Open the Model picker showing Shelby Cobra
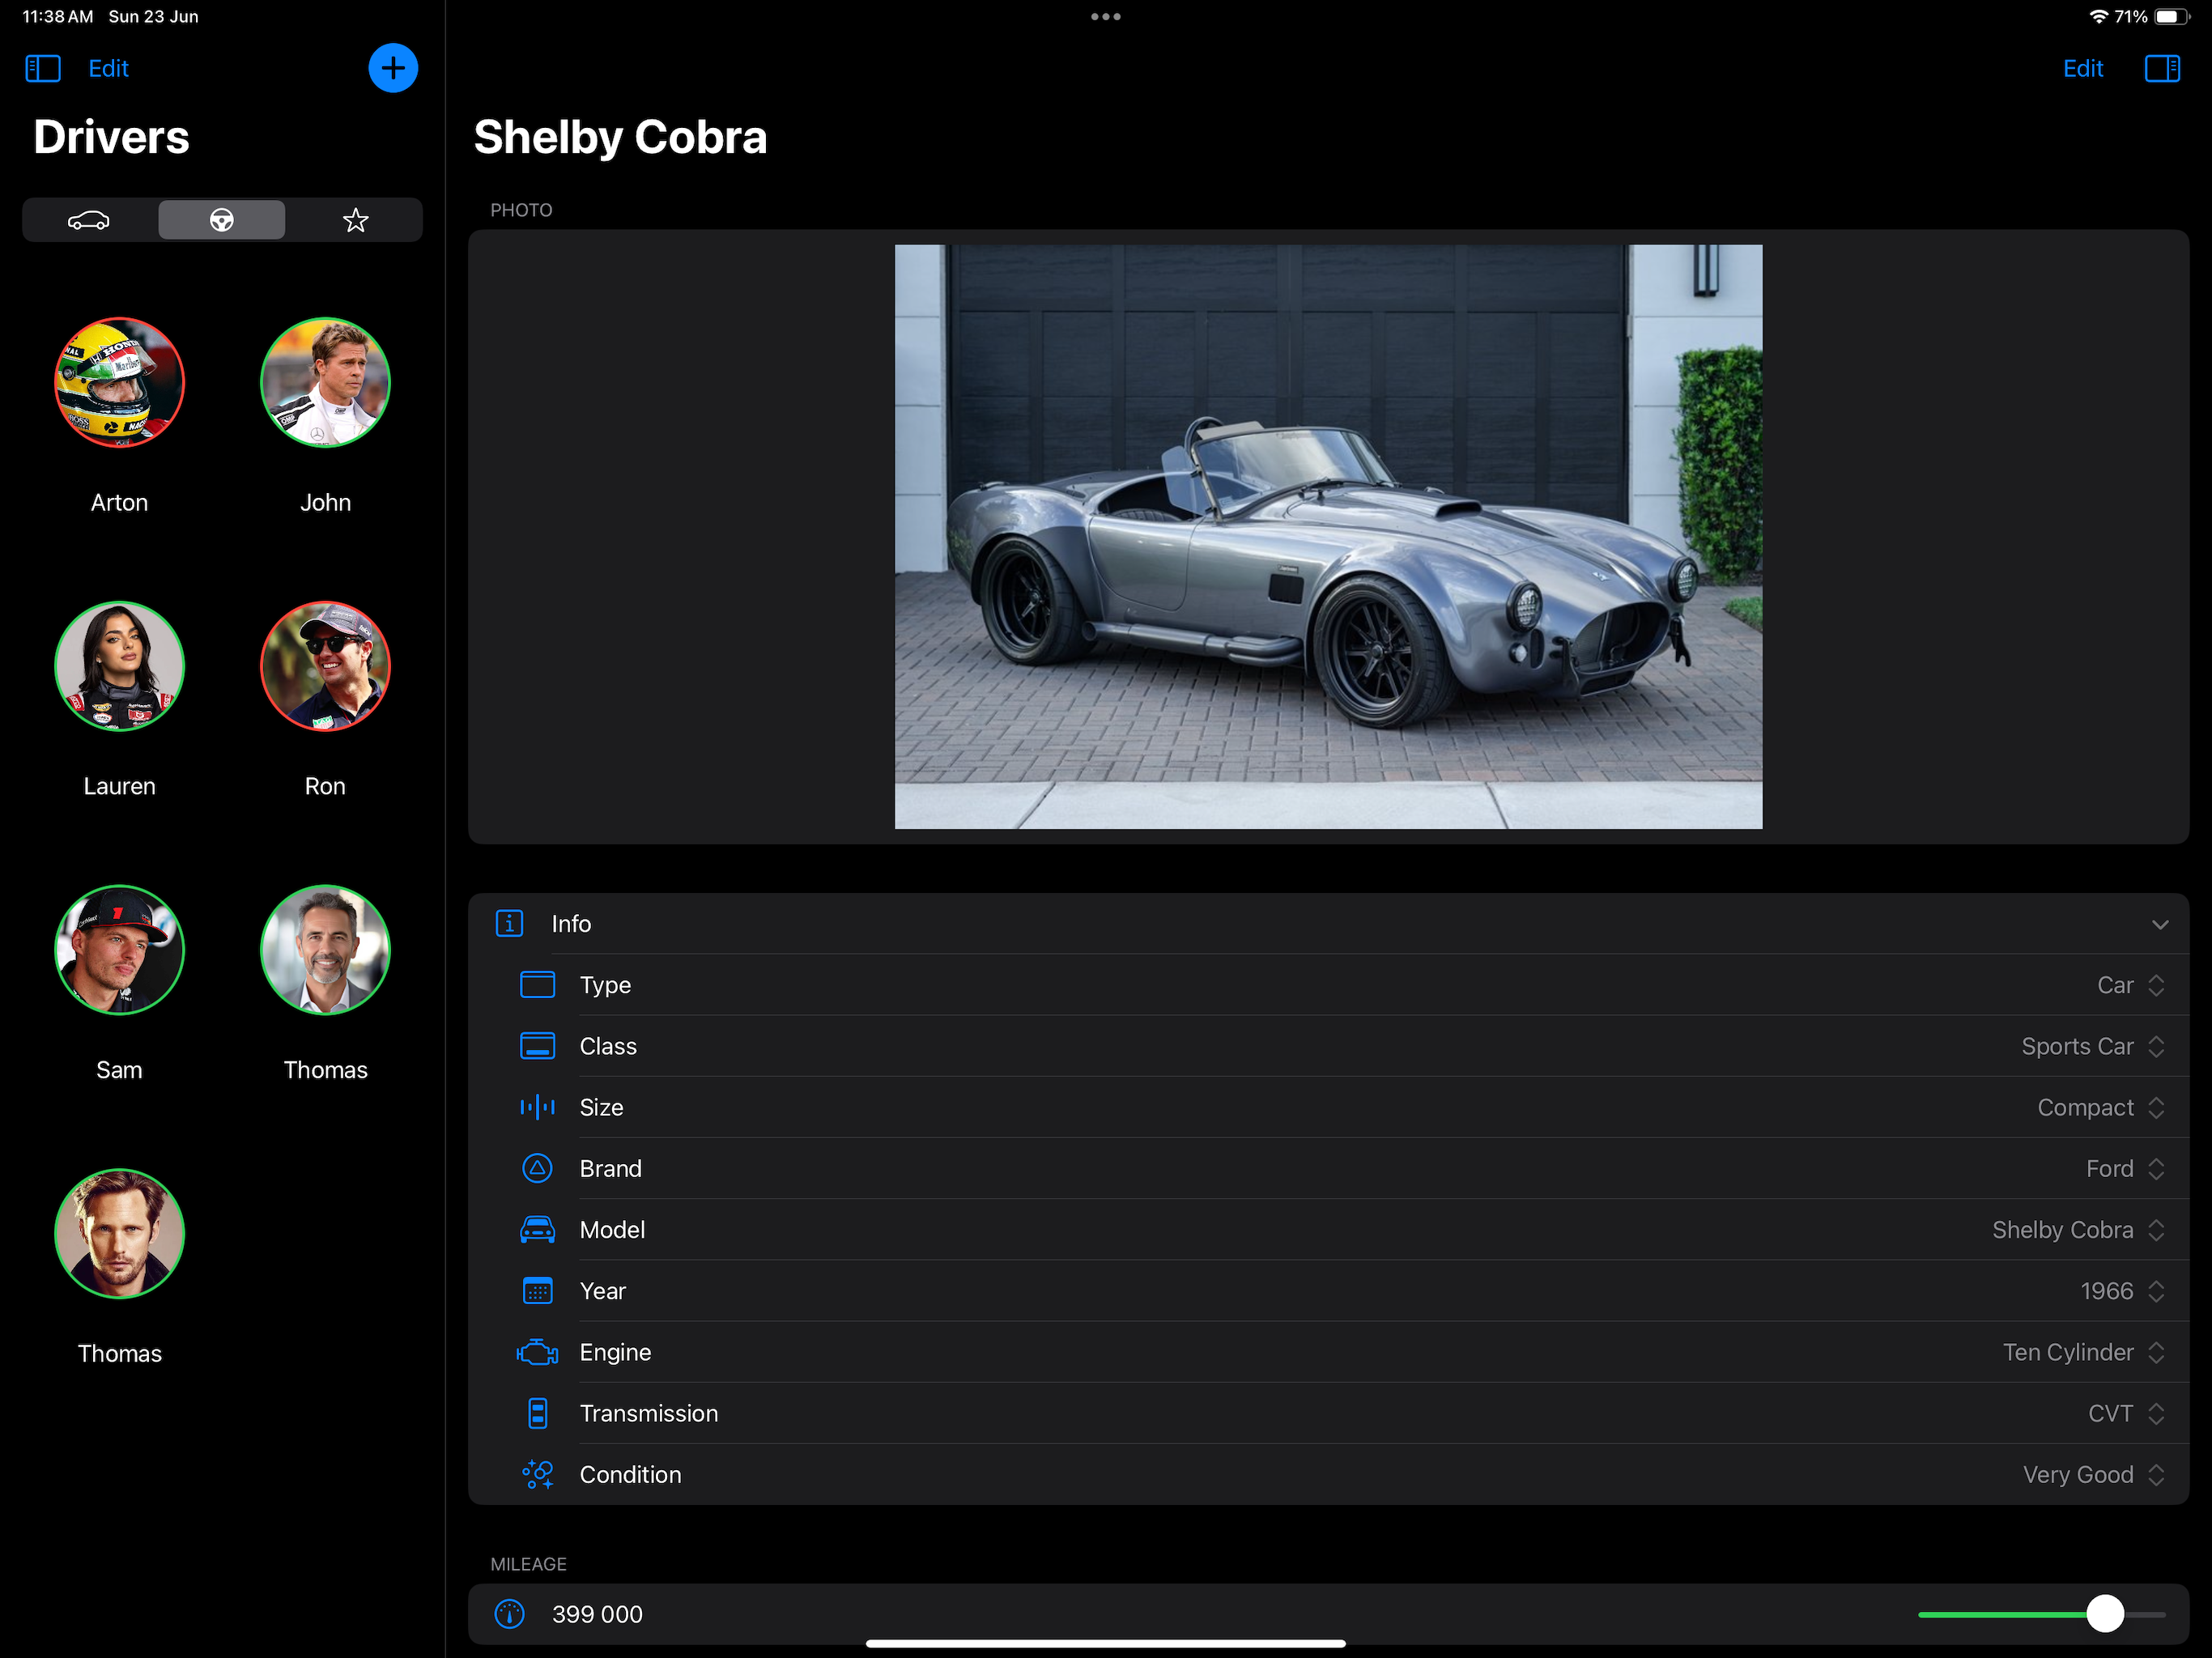Screen dimensions: 2212x1658 (2078, 1230)
